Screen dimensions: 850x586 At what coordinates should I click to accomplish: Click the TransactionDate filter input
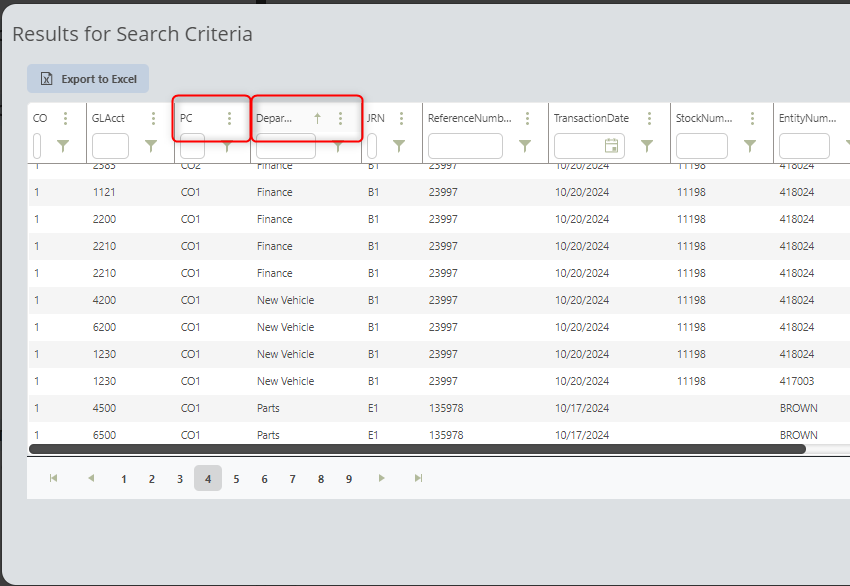(x=589, y=146)
